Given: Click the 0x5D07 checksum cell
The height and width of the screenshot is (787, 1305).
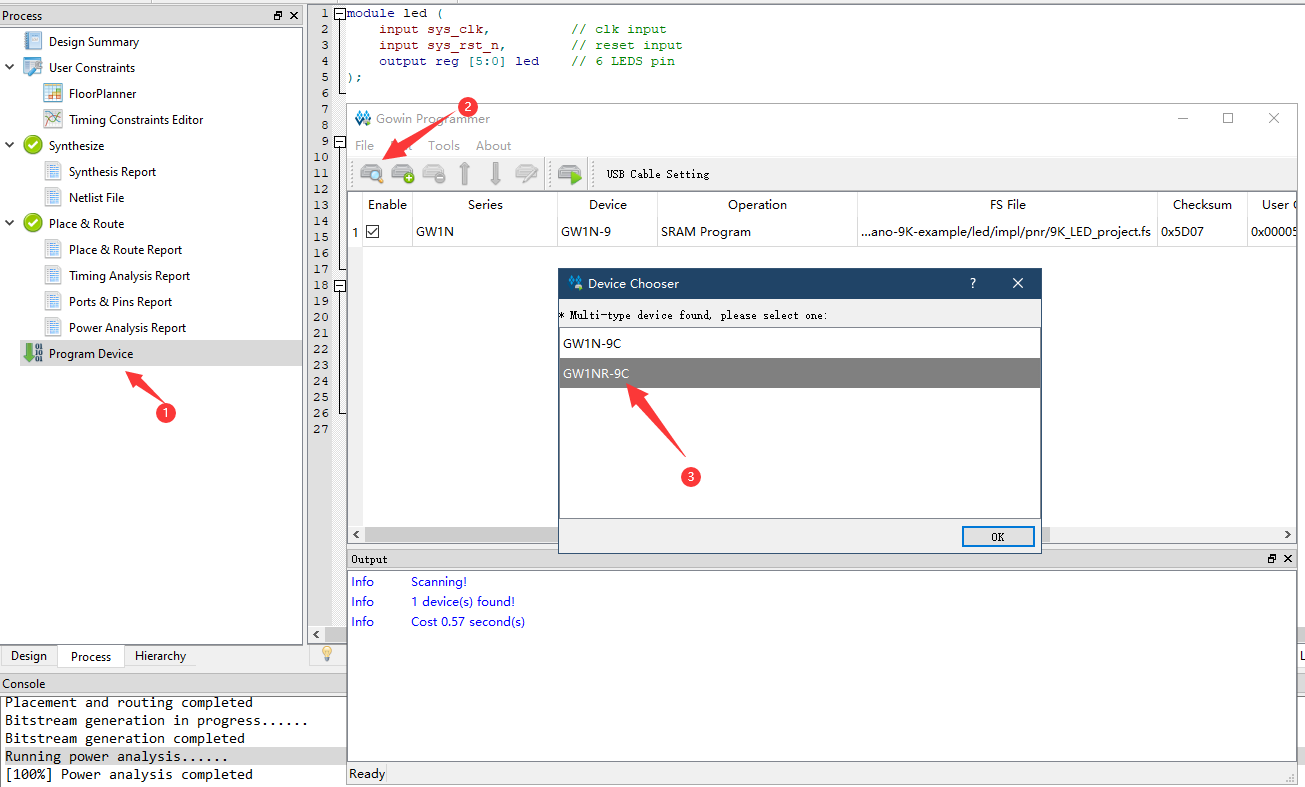Looking at the screenshot, I should click(x=1202, y=231).
